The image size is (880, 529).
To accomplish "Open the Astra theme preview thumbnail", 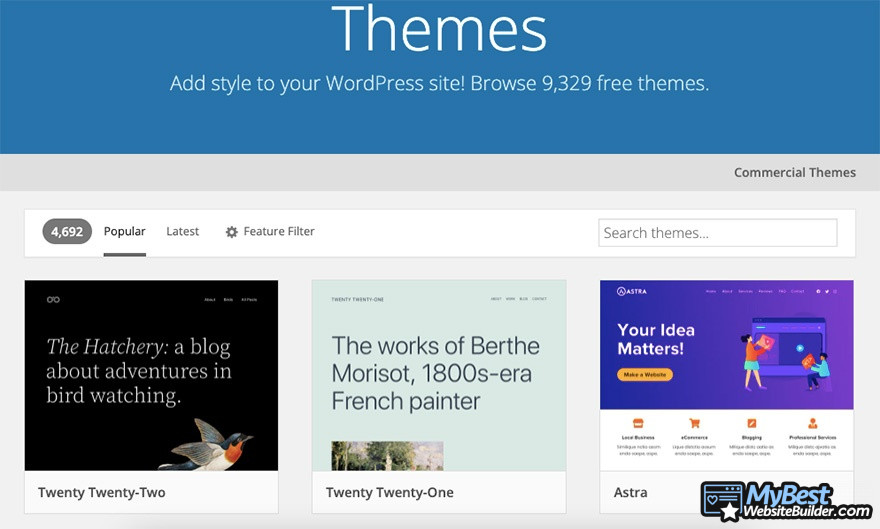I will [727, 375].
